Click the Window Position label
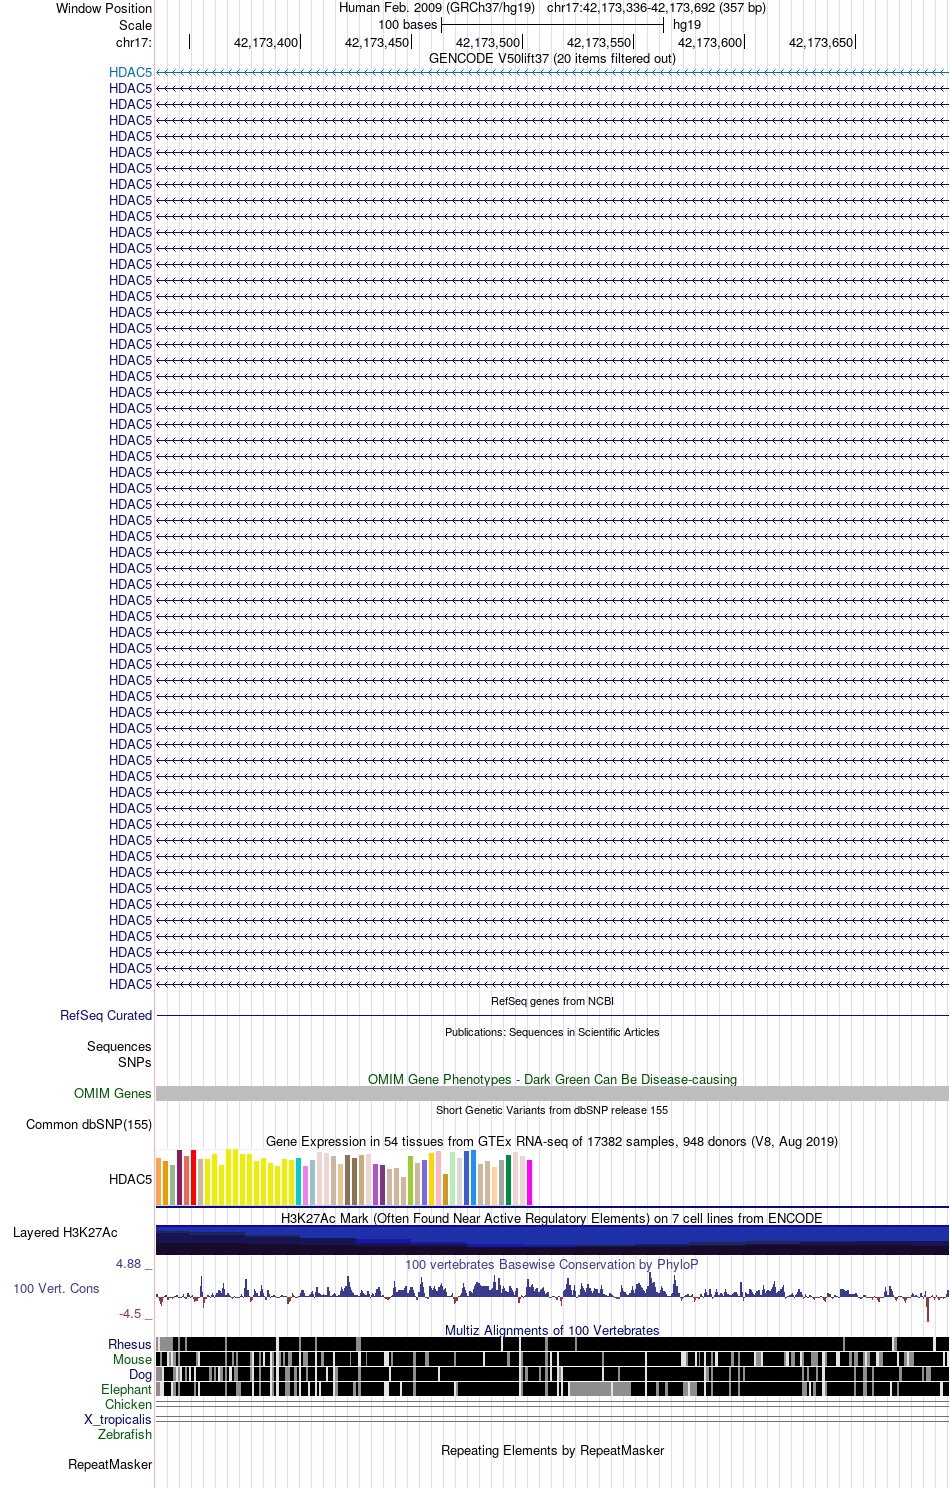Screen dimensions: 950x1488 (104, 8)
